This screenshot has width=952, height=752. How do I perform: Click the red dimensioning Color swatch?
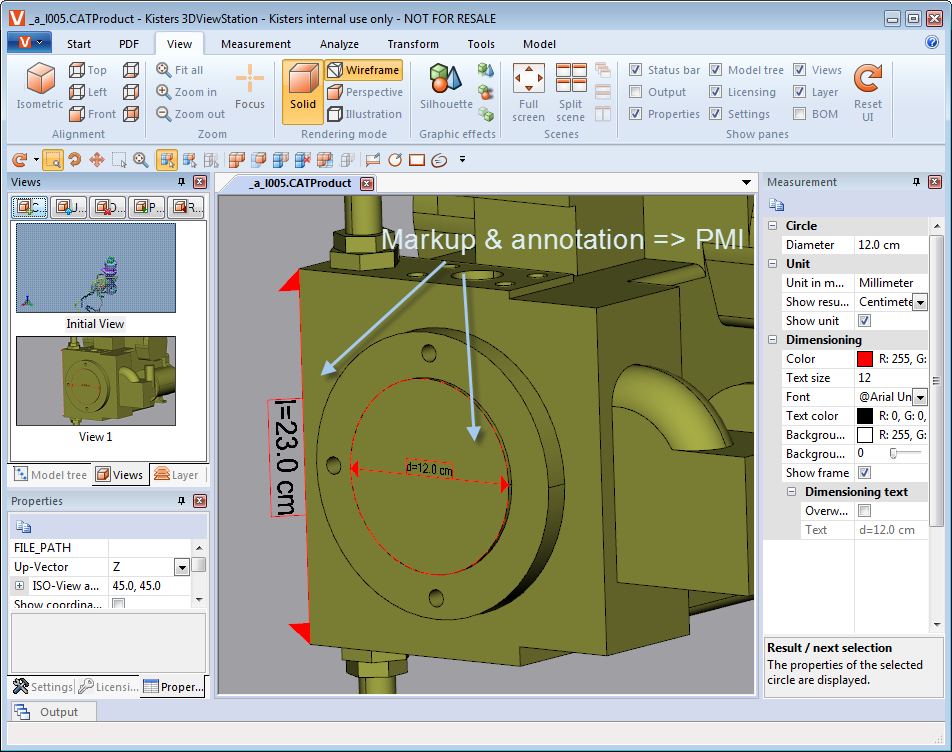(x=865, y=359)
